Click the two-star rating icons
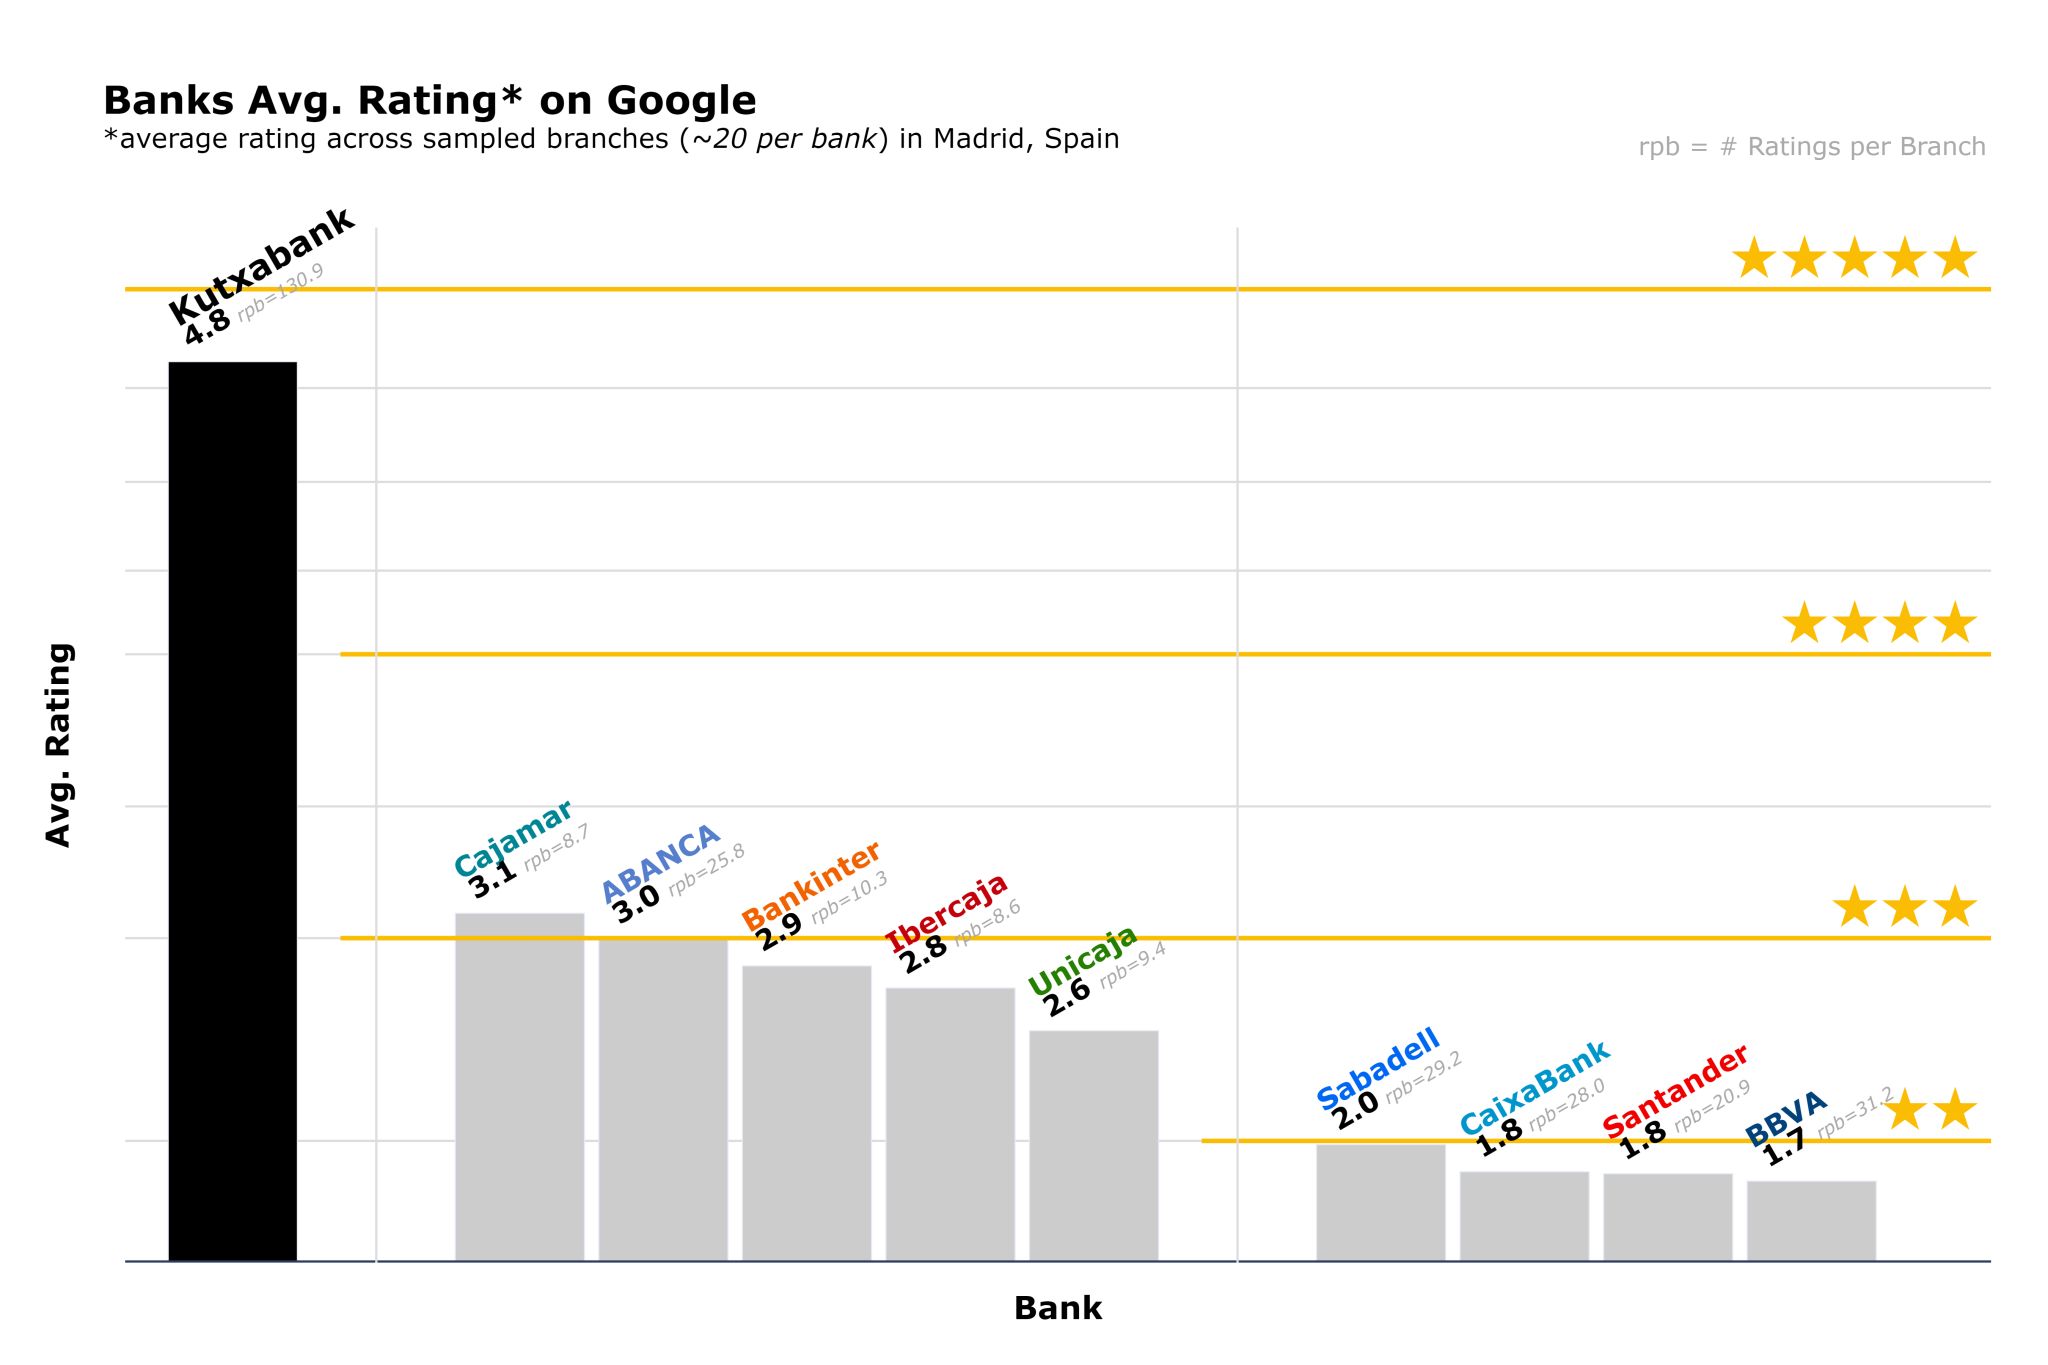The image size is (2048, 1365). point(1928,1111)
